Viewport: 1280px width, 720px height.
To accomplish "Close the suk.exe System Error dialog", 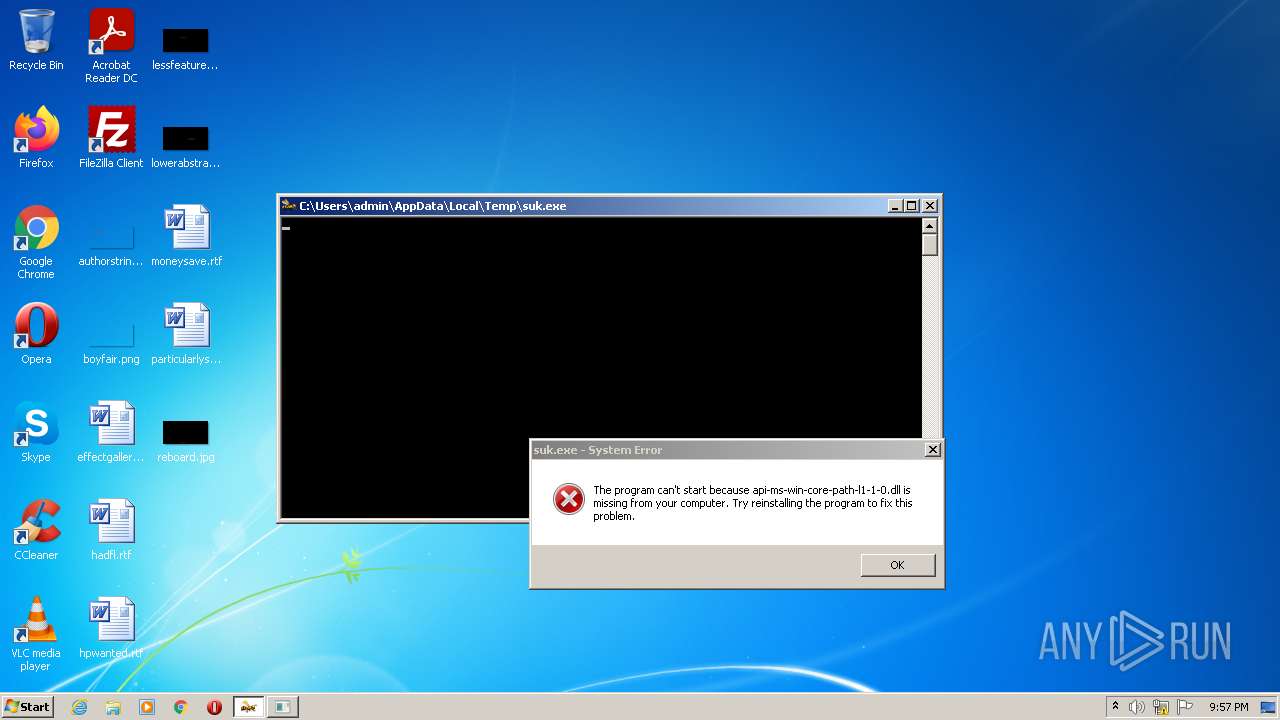I will tap(932, 450).
